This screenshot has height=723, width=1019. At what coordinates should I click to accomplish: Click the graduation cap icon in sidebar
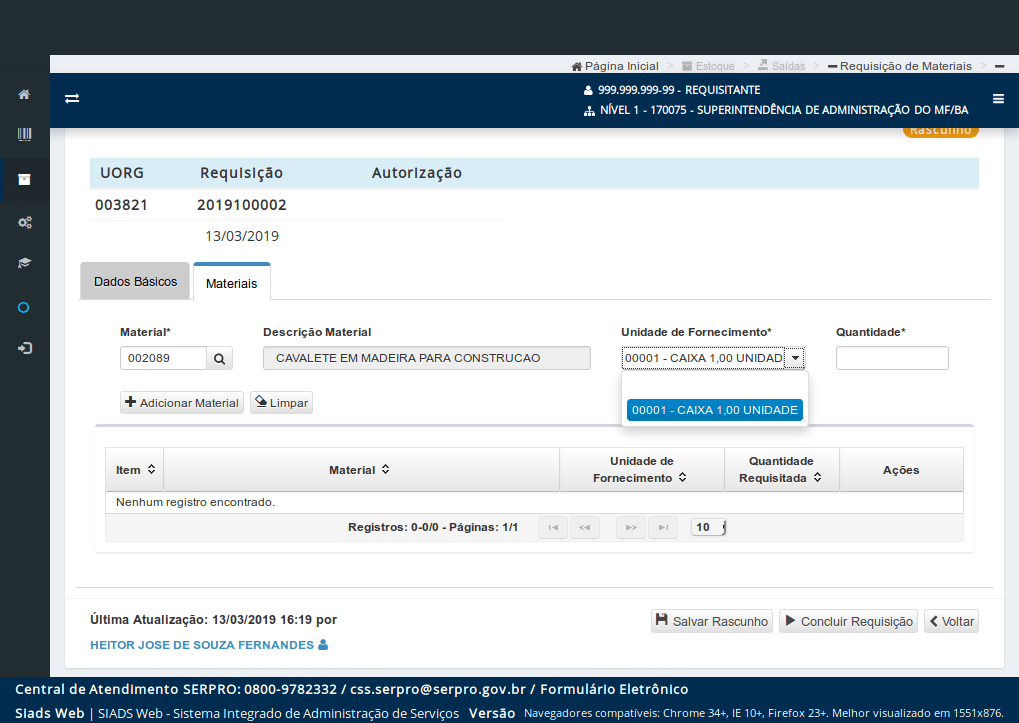24,263
